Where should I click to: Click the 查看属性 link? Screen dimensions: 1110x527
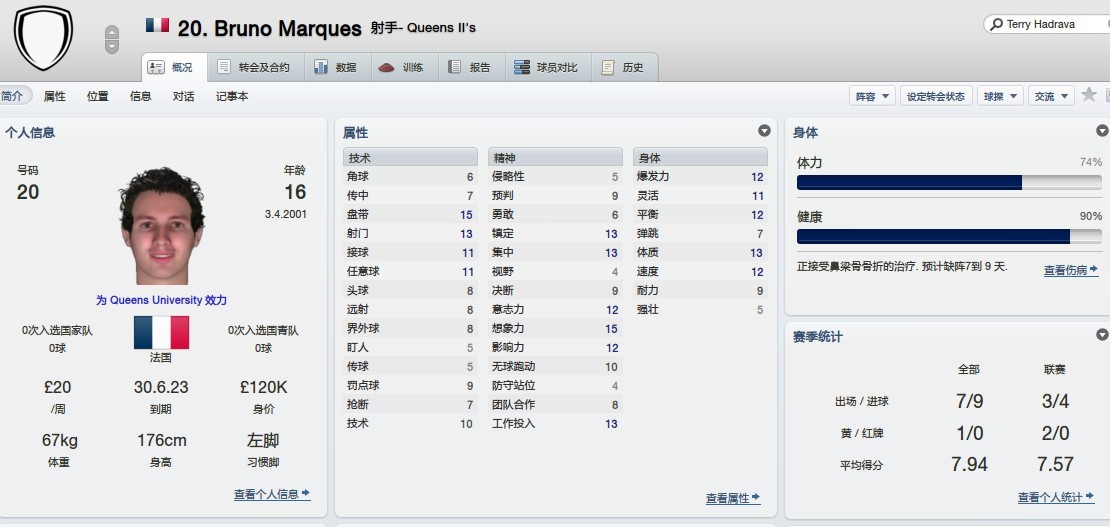pos(732,498)
